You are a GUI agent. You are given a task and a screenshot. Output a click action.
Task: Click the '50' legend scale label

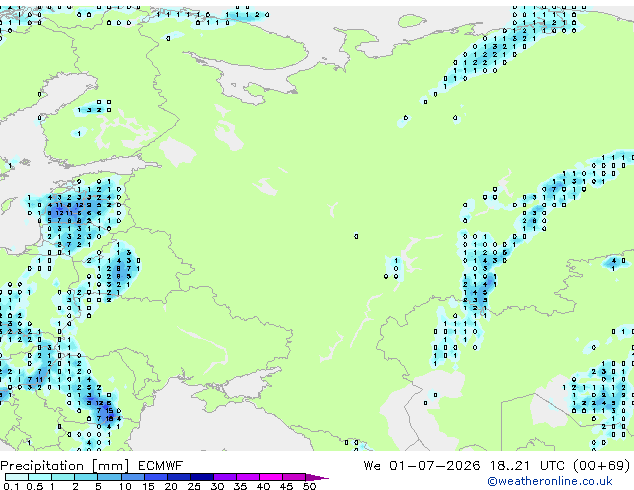point(309,486)
